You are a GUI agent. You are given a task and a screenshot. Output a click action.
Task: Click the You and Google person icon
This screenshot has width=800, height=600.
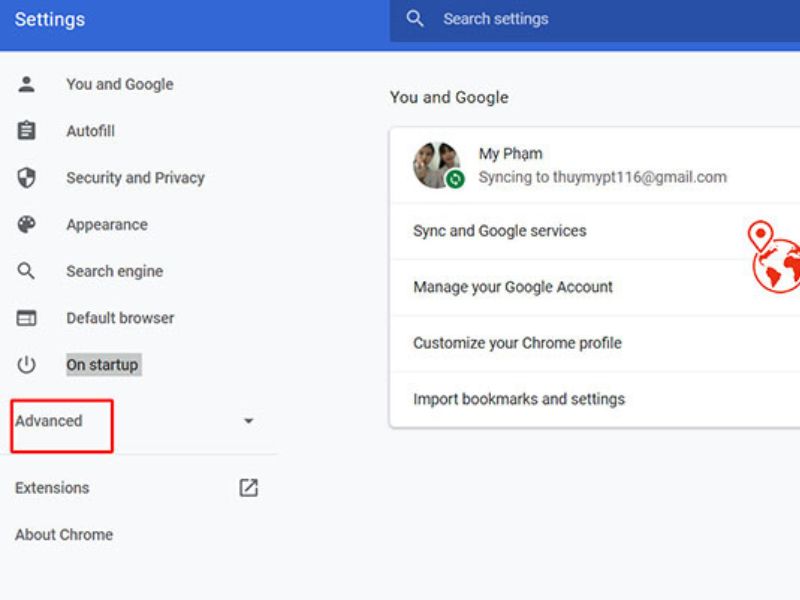[26, 84]
